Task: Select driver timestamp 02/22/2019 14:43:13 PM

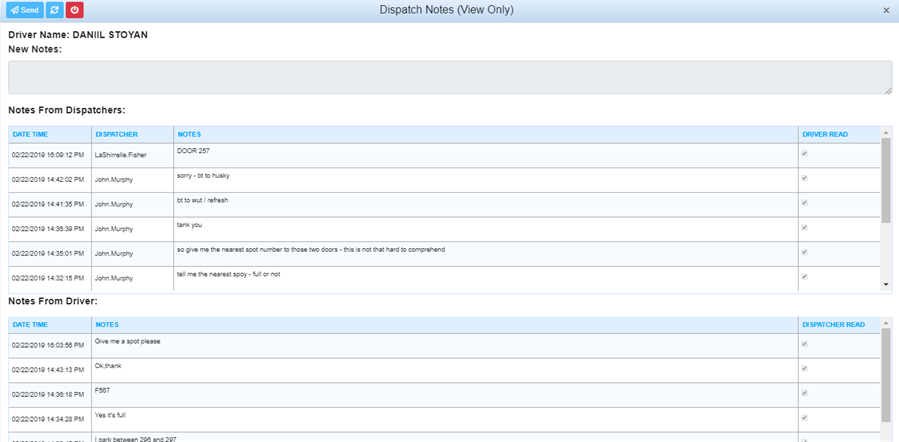Action: point(48,370)
